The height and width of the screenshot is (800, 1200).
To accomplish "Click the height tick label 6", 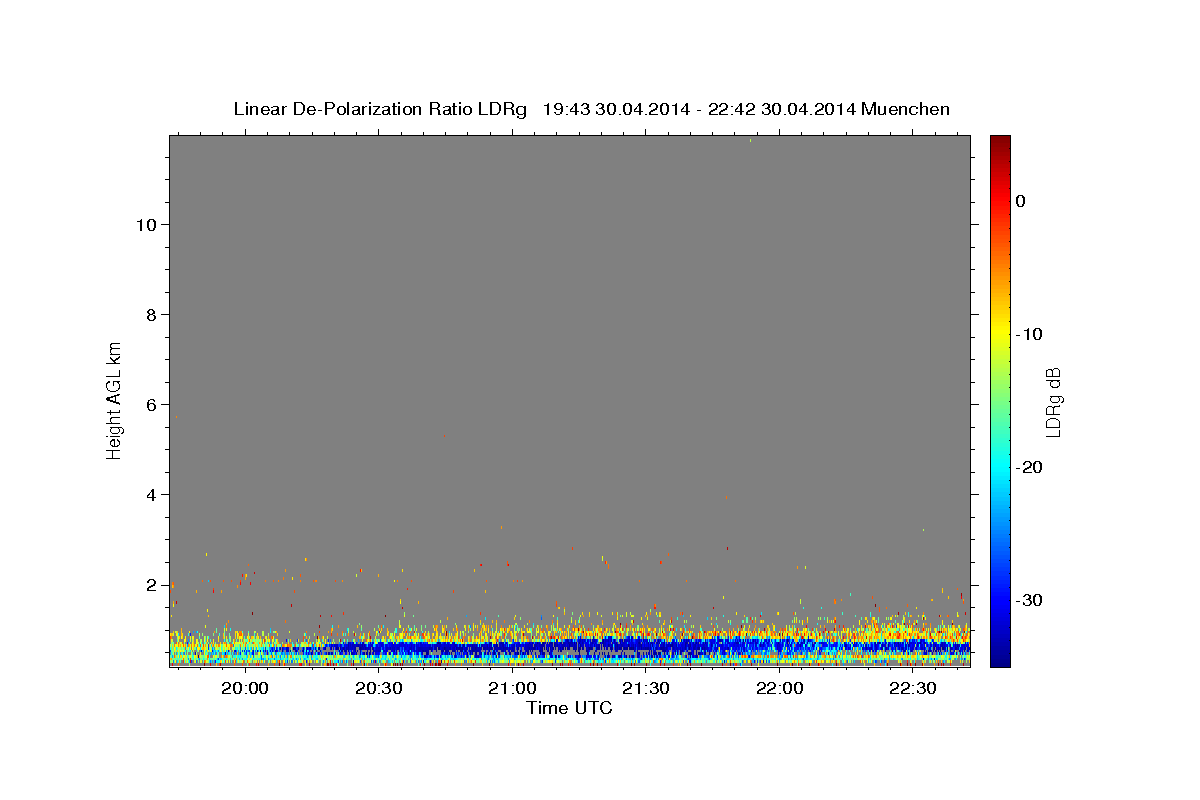I will 151,405.
